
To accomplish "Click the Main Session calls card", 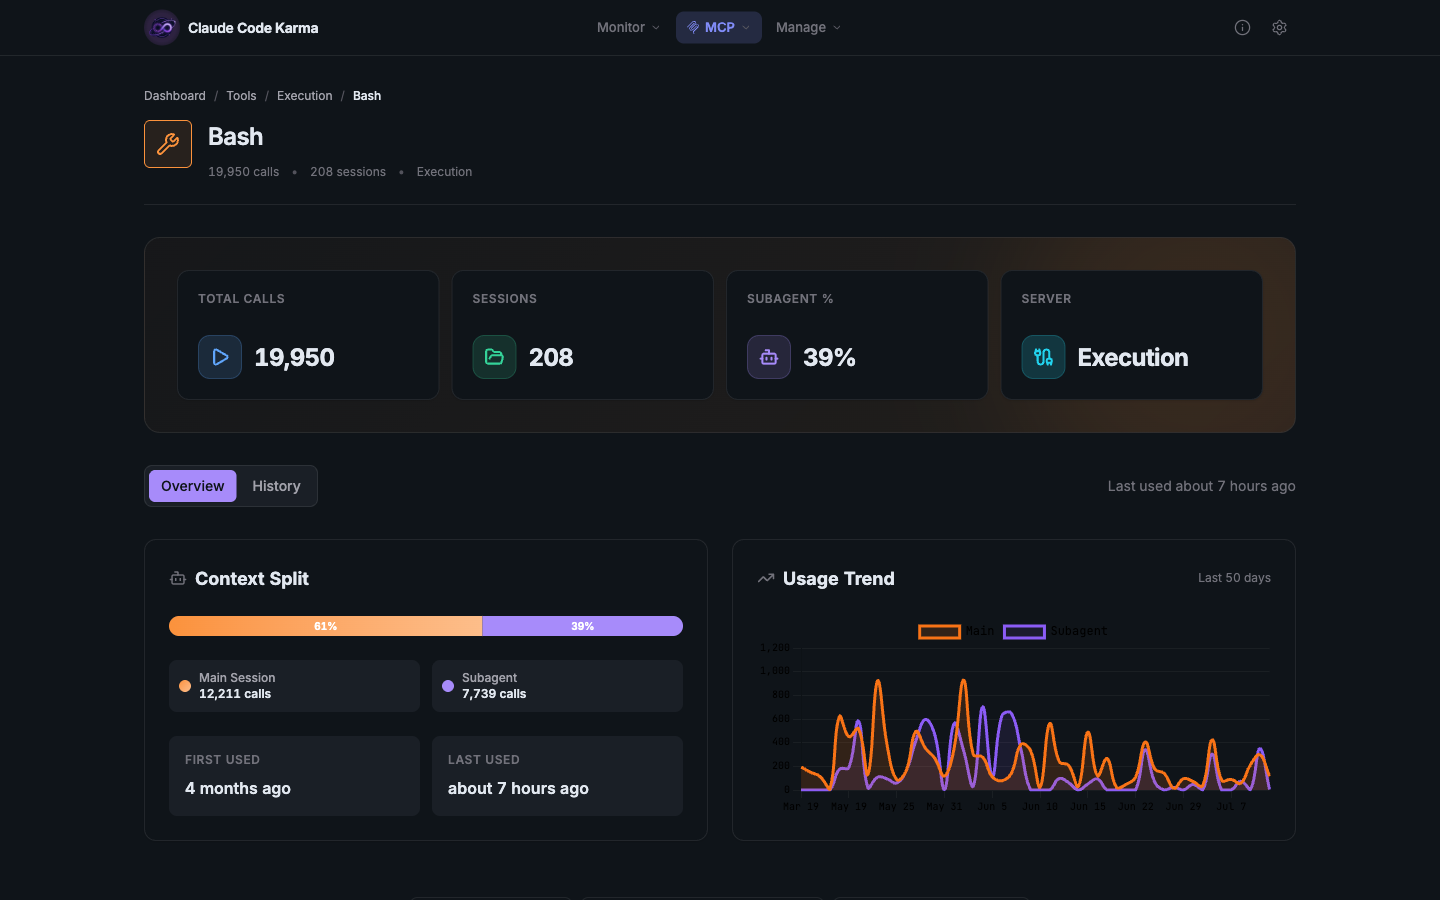I will pyautogui.click(x=294, y=686).
